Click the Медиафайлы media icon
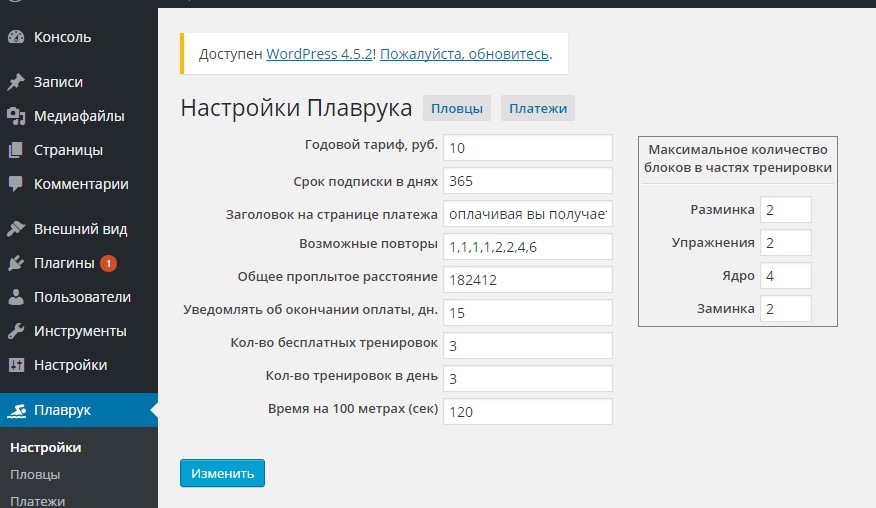Image resolution: width=876 pixels, height=508 pixels. (16, 116)
